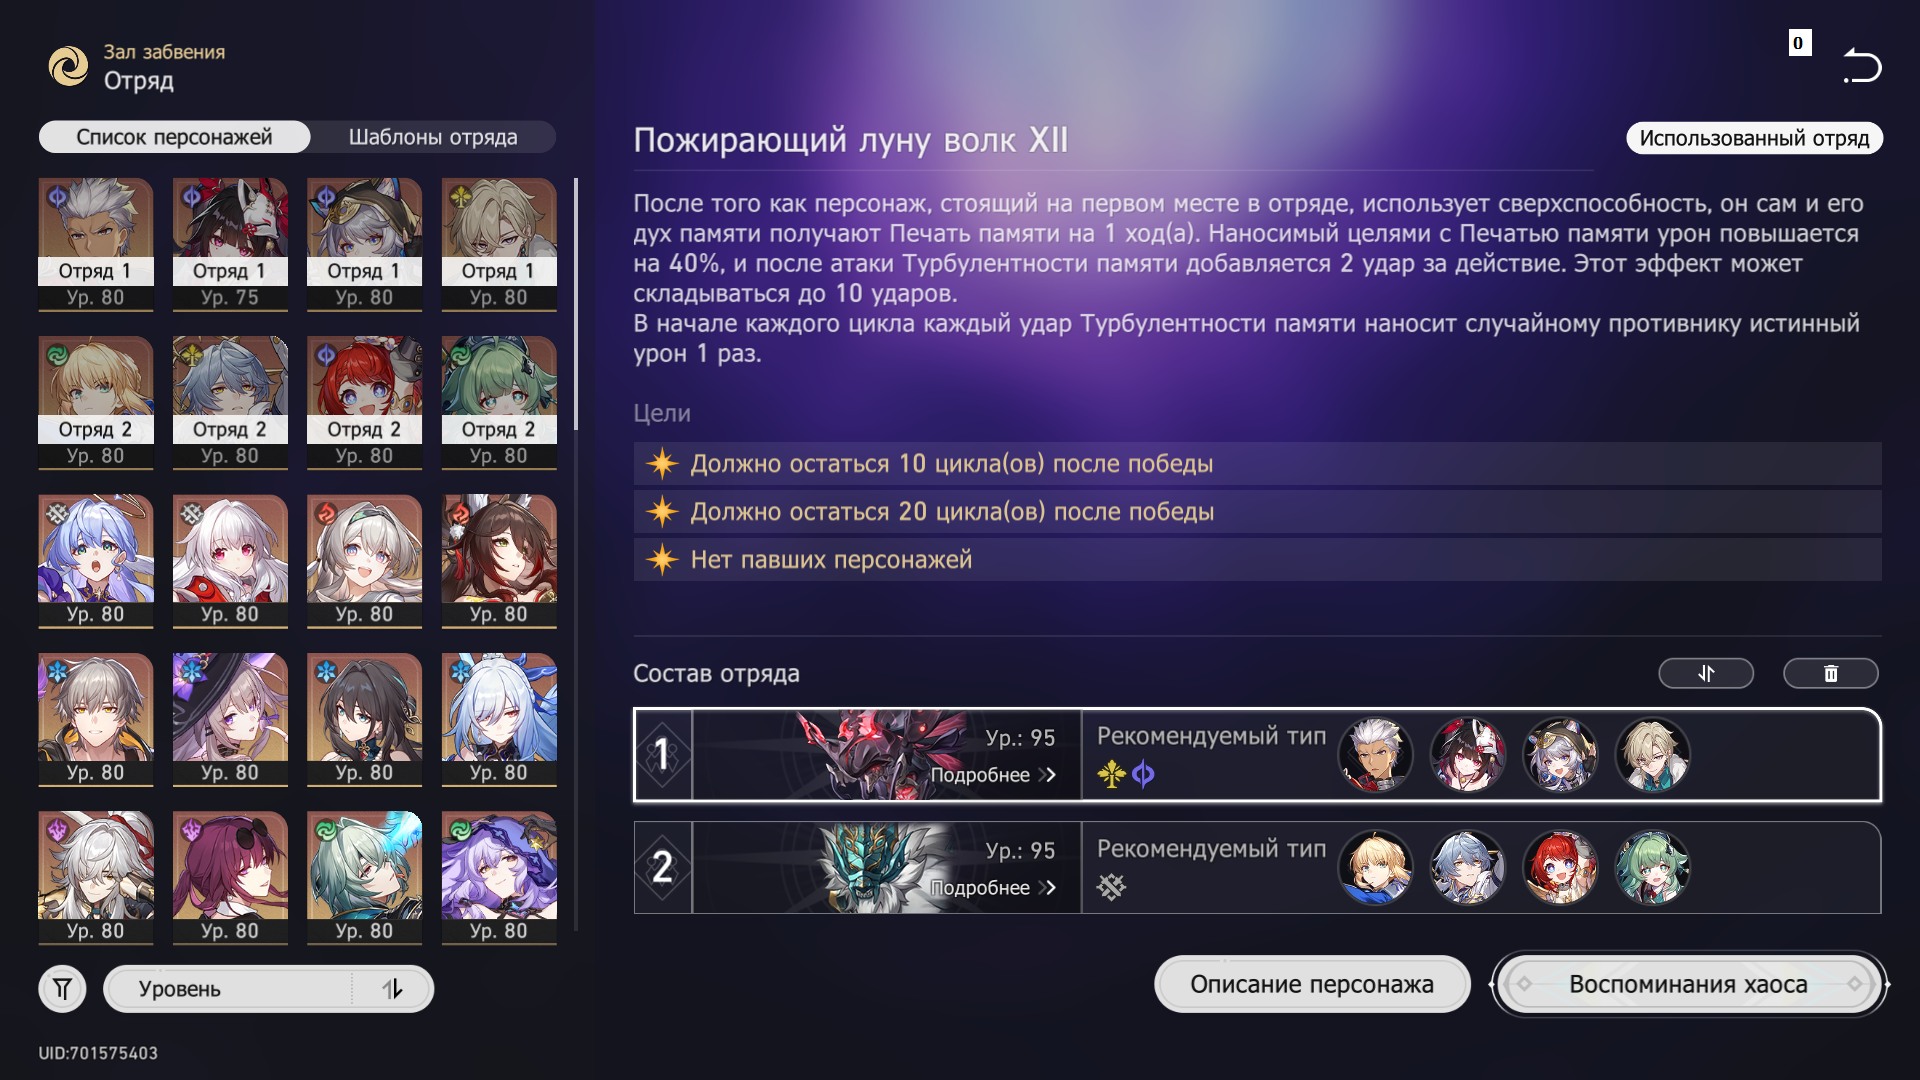Click the Описание персонажа button
The height and width of the screenshot is (1080, 1920).
tap(1312, 984)
